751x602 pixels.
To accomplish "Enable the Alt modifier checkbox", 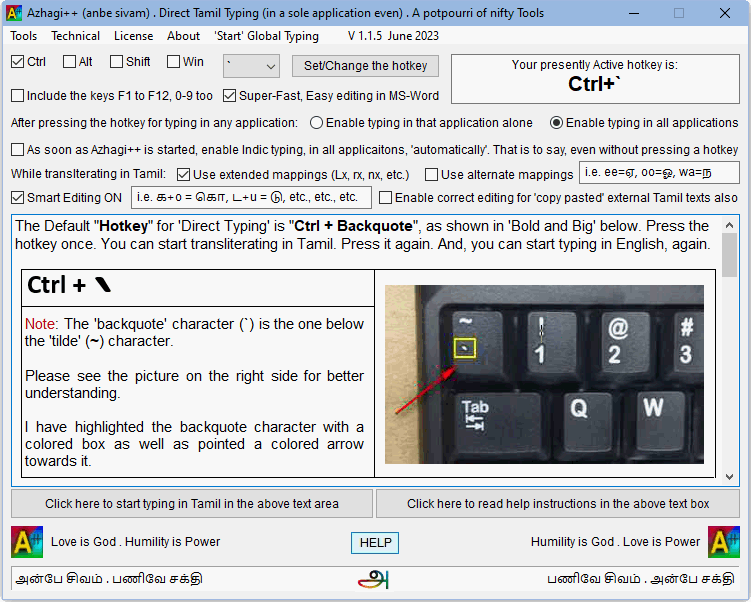I will coord(69,62).
